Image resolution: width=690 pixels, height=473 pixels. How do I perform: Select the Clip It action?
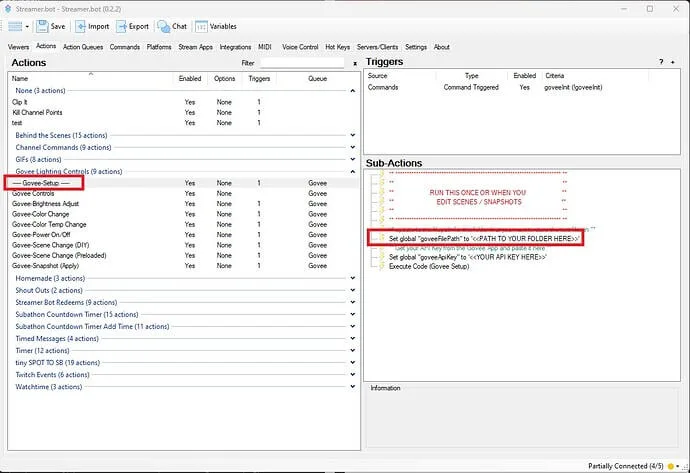(183, 102)
